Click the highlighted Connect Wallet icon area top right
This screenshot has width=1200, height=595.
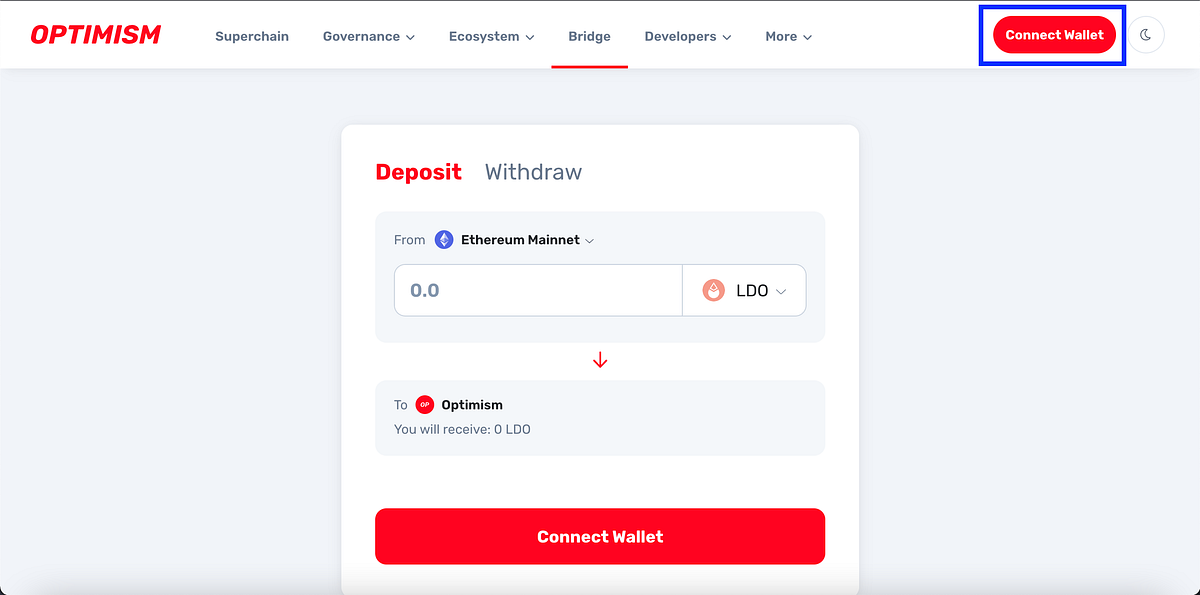tap(1052, 34)
